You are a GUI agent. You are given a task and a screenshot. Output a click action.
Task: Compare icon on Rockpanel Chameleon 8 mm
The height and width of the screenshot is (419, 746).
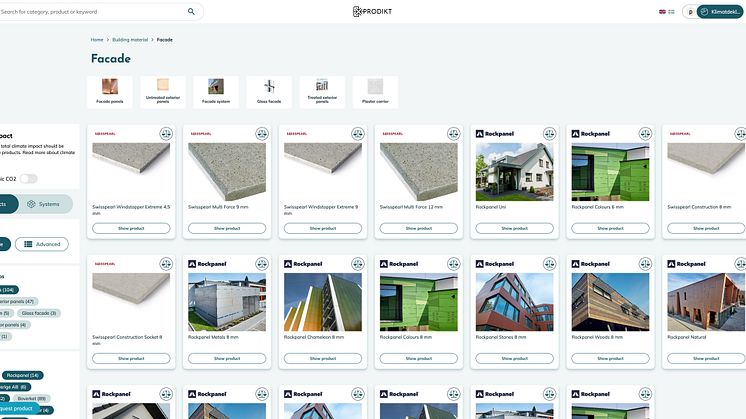(x=358, y=263)
